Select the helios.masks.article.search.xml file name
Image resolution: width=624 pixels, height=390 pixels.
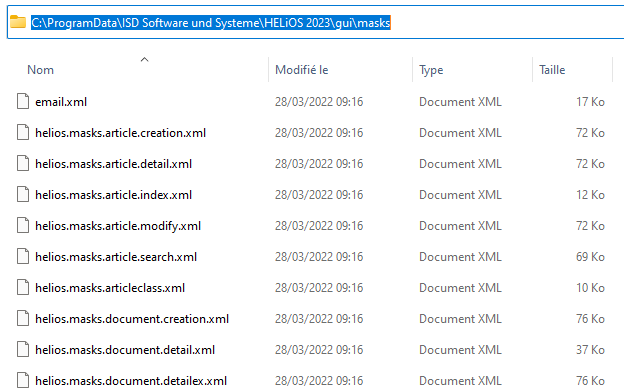coord(116,257)
